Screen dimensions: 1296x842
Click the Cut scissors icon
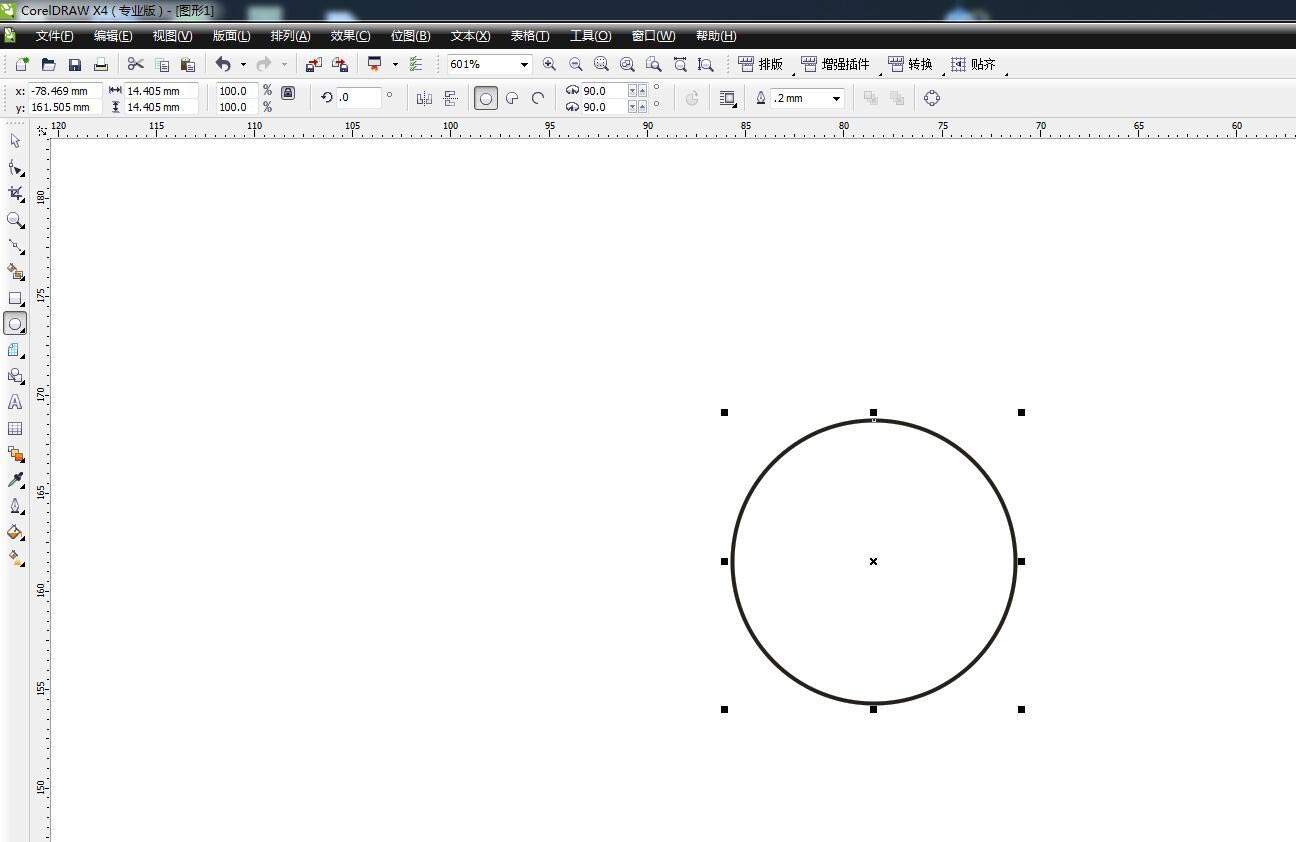point(135,64)
